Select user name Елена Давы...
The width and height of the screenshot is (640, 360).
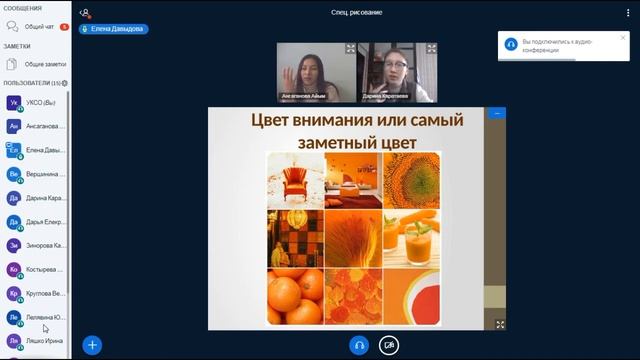45,150
